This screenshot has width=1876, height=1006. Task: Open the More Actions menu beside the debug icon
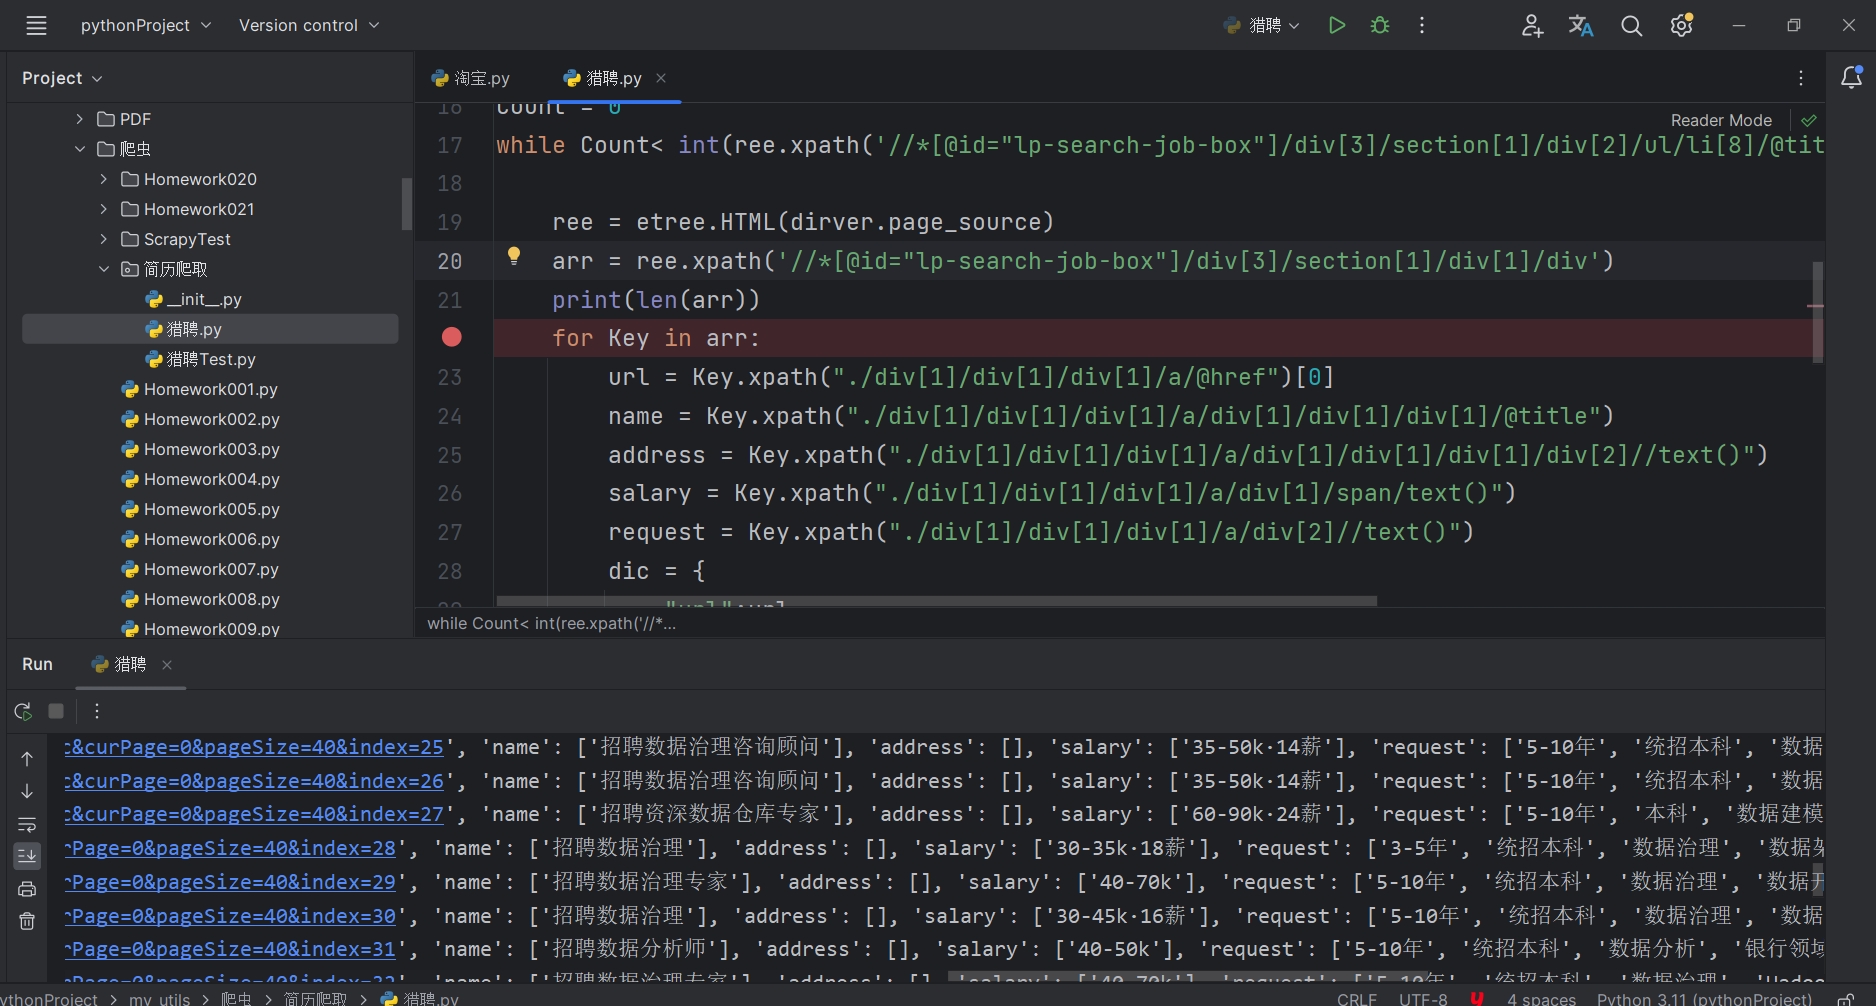(1422, 26)
